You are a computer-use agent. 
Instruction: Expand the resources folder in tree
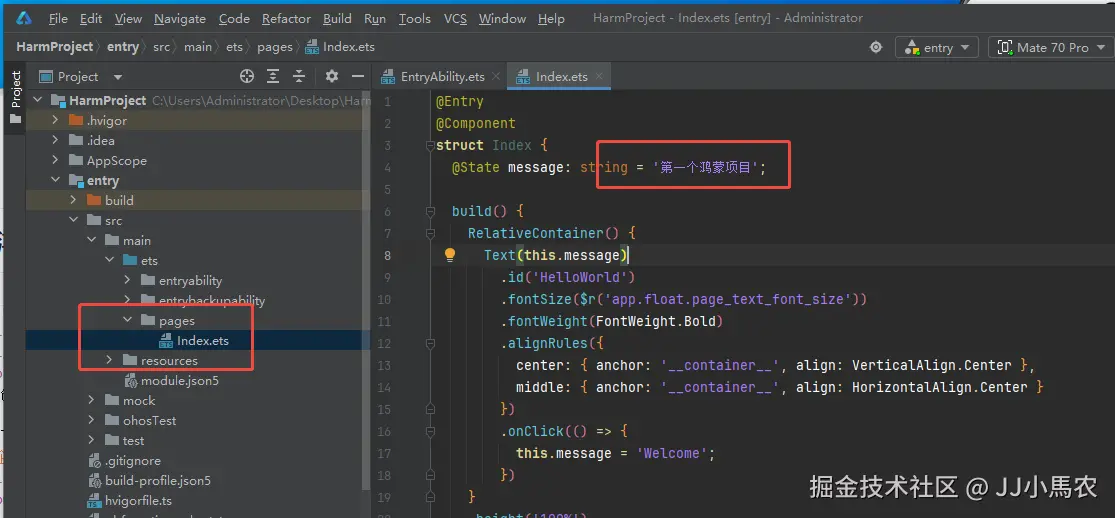109,360
